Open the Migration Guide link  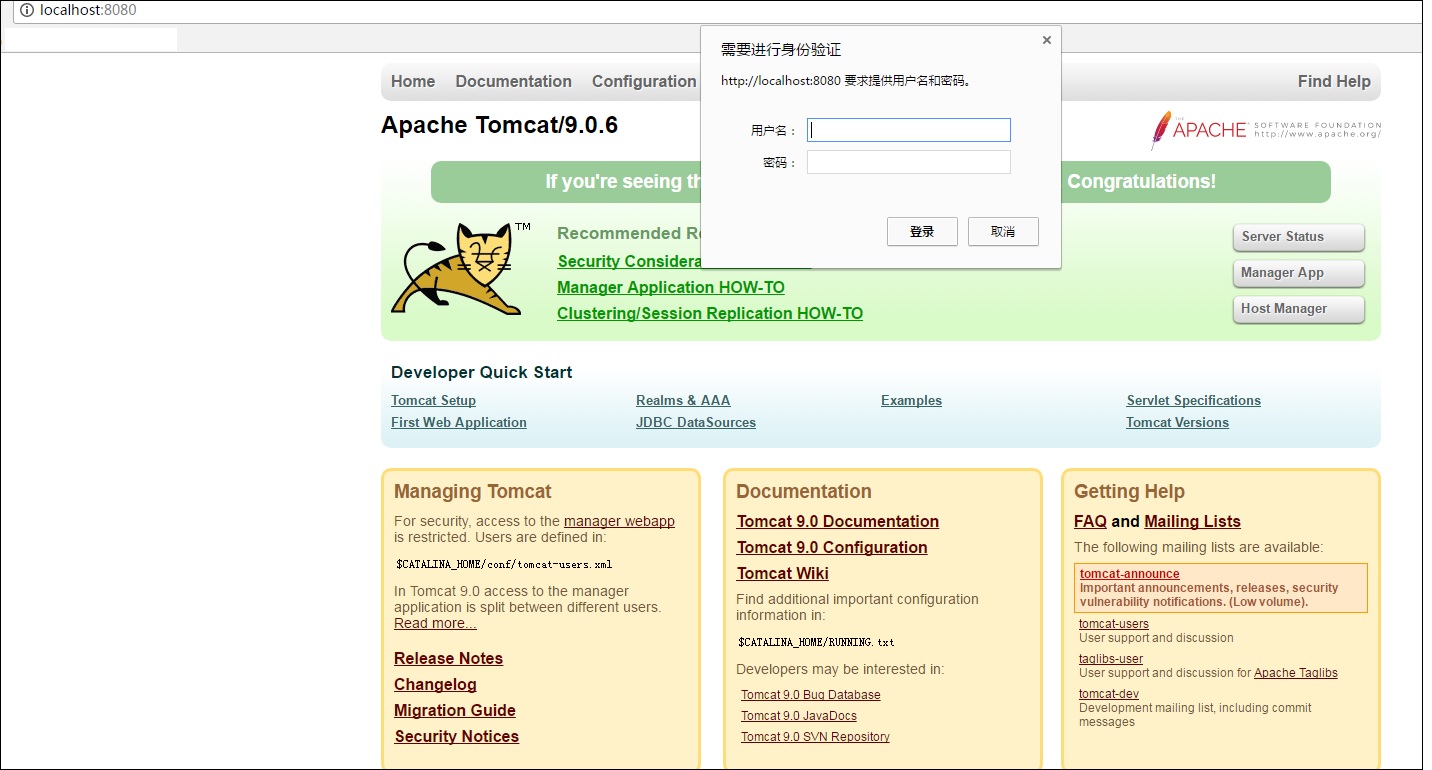(455, 711)
